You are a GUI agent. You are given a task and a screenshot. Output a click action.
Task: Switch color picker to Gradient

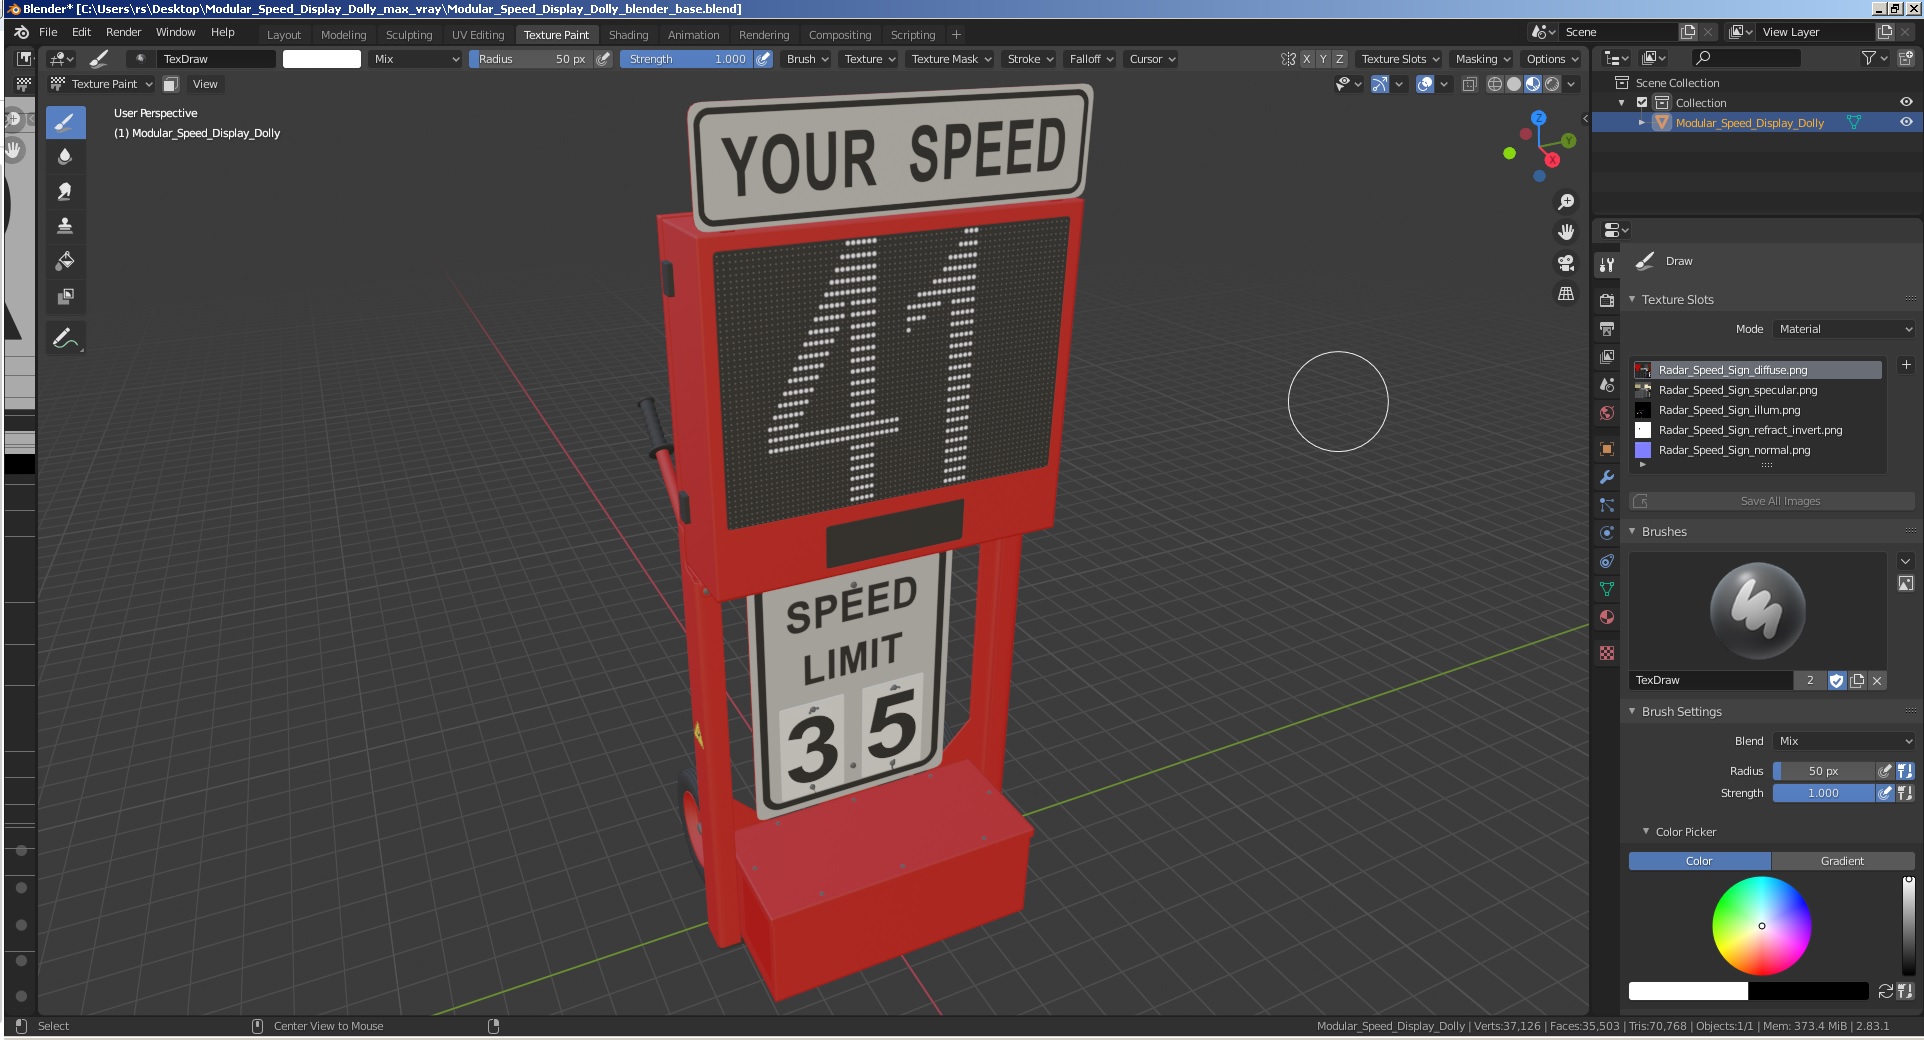(1842, 861)
